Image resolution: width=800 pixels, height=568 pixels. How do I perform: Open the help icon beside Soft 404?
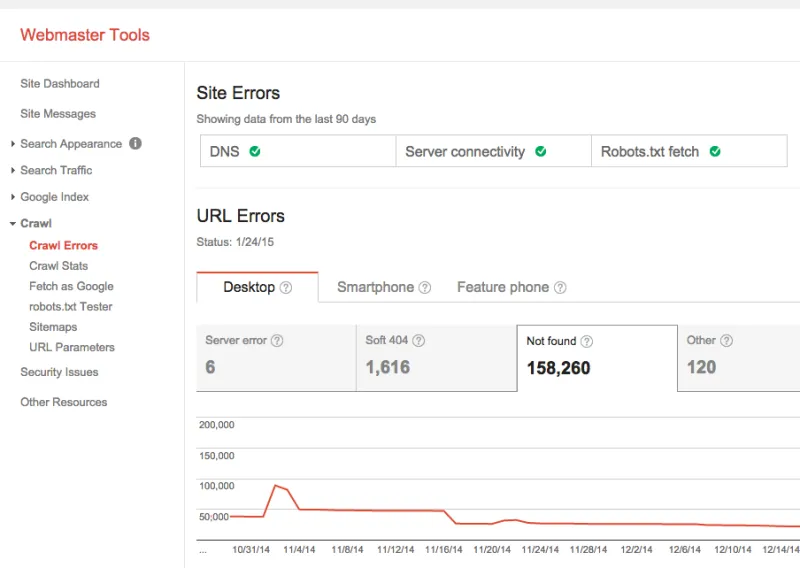point(418,340)
